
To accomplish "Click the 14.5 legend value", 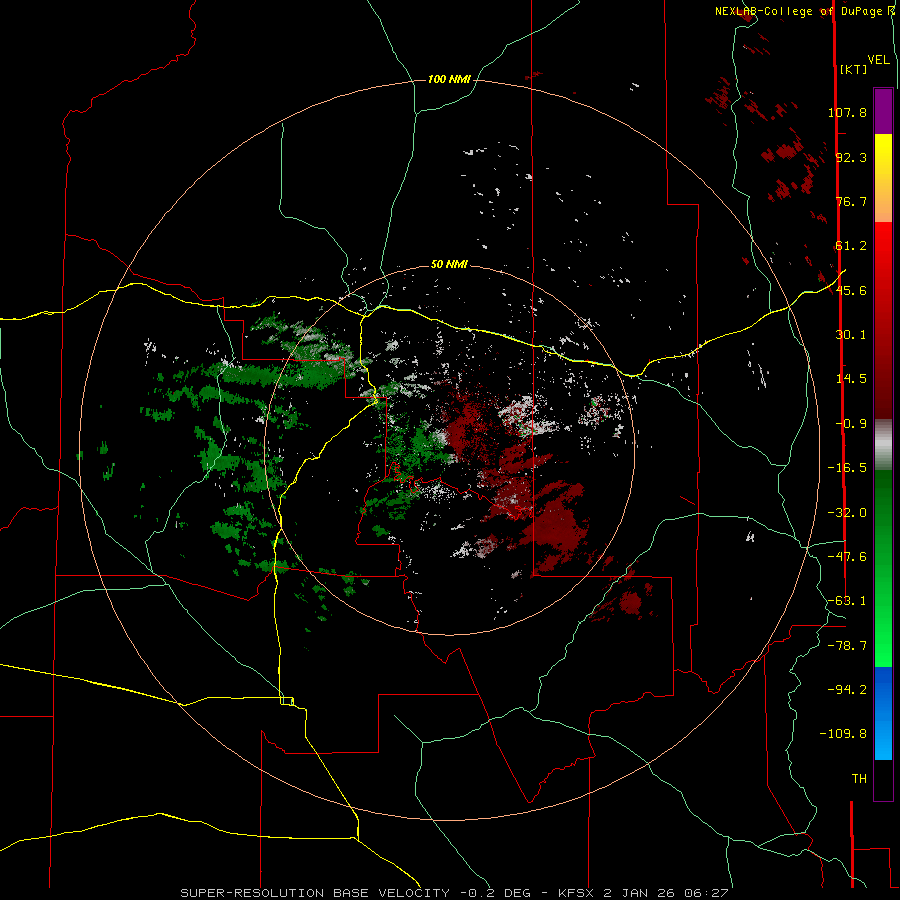I will [851, 379].
